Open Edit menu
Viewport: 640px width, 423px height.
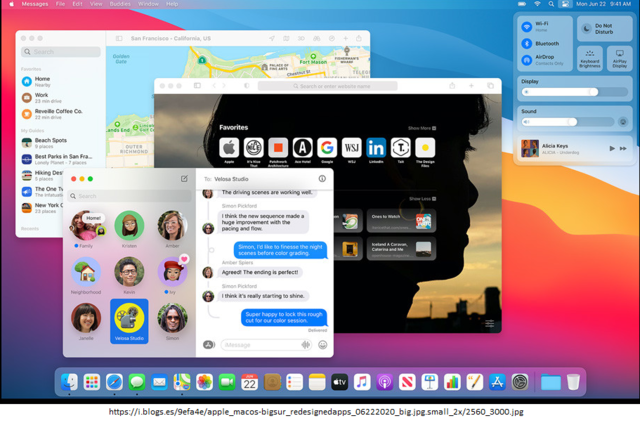coord(77,4)
